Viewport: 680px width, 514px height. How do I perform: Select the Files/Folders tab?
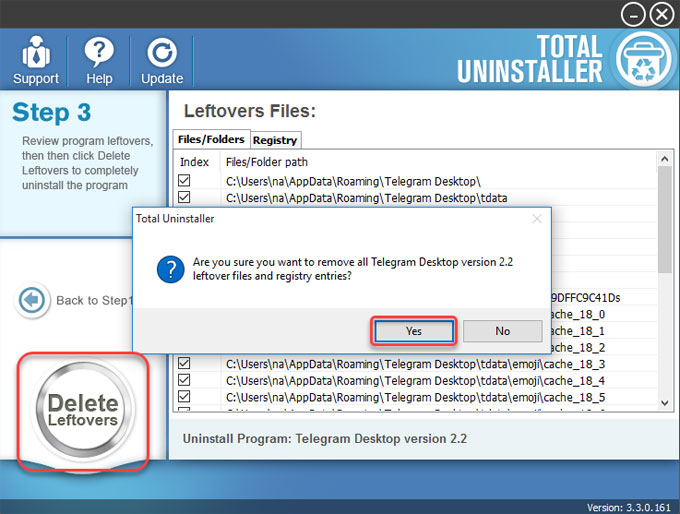click(x=211, y=139)
